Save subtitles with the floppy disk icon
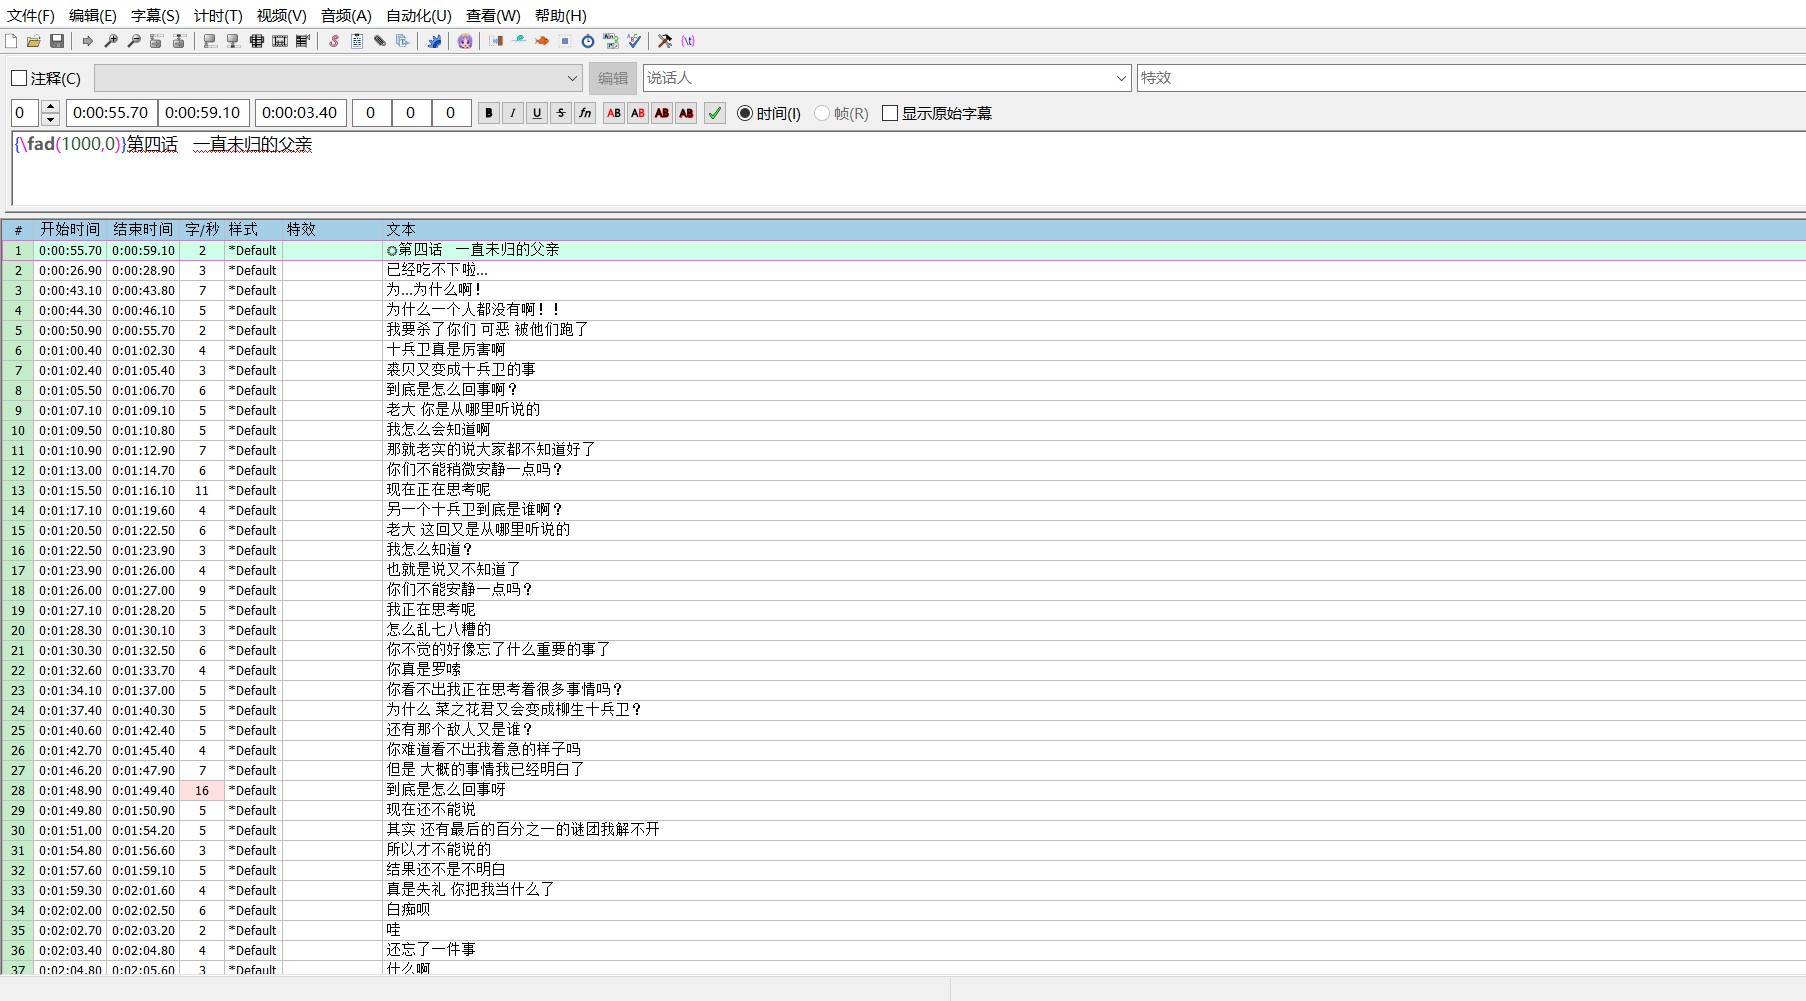 57,41
